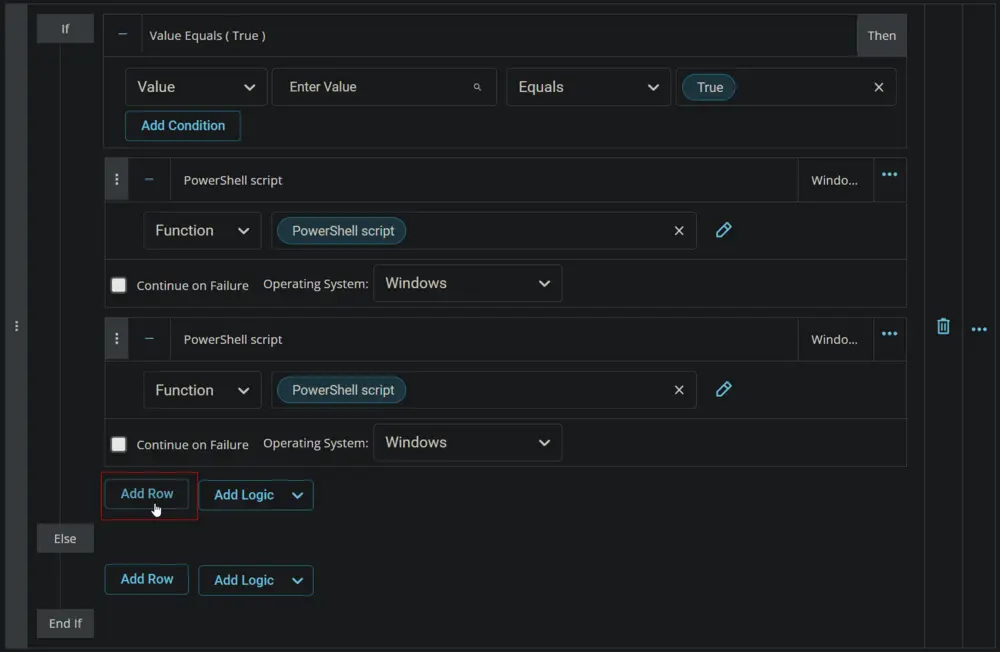Clear second PowerShell script function chip
Image resolution: width=1000 pixels, height=652 pixels.
(679, 390)
